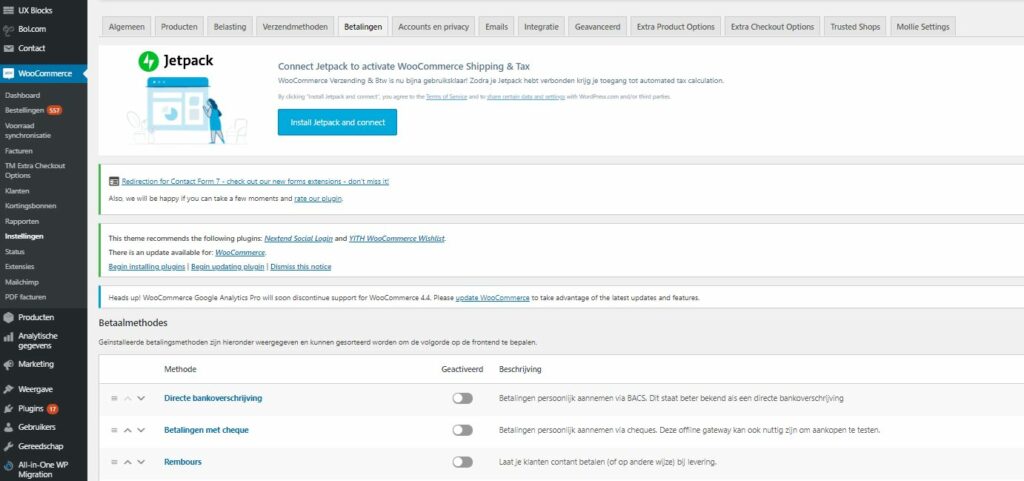The height and width of the screenshot is (481, 1024).
Task: Click the Gebruikers person icon
Action: (8, 427)
